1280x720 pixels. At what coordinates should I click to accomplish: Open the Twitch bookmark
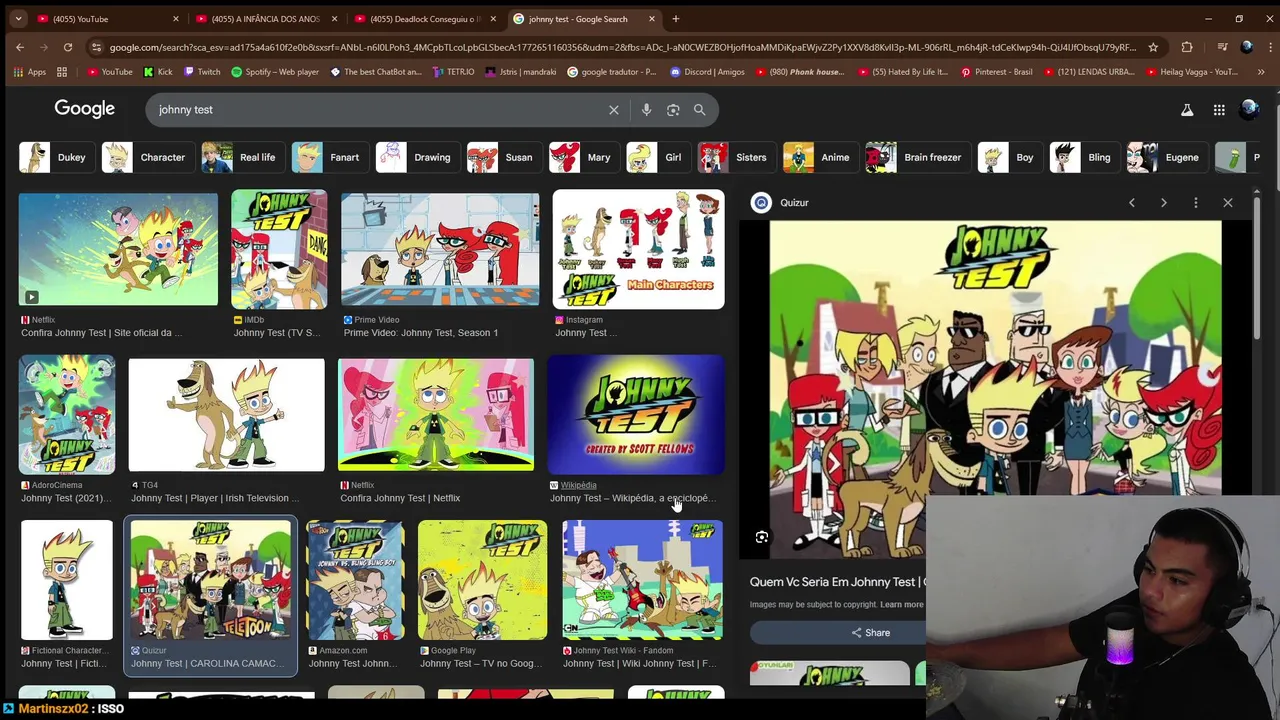pyautogui.click(x=201, y=72)
